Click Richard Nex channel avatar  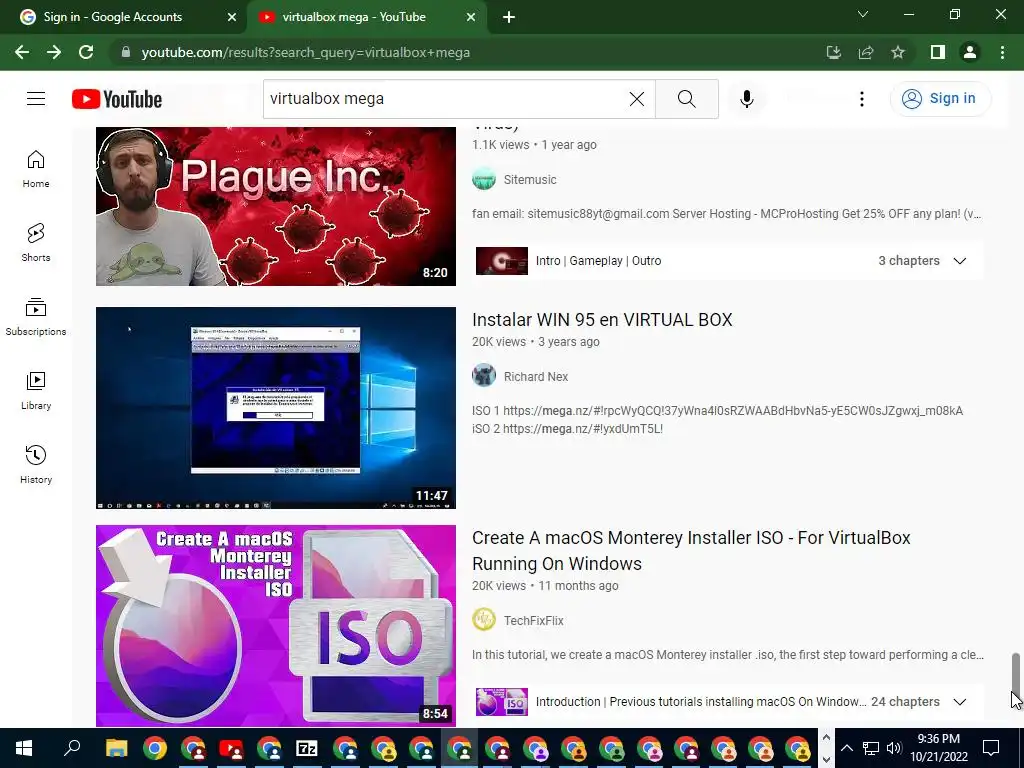coord(484,376)
